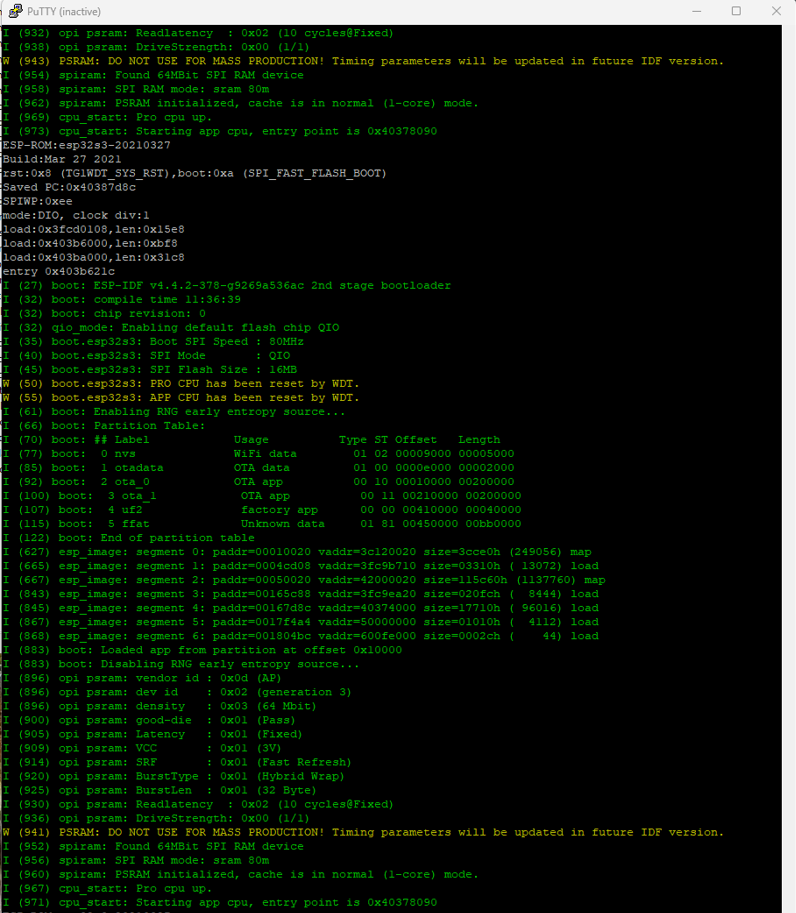This screenshot has width=796, height=913.
Task: Select 'APP CPU has been reset by WDT.' warning
Action: [254, 398]
